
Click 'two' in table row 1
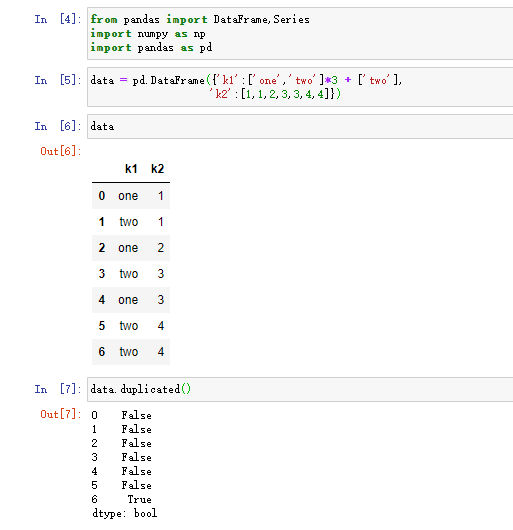pos(129,222)
